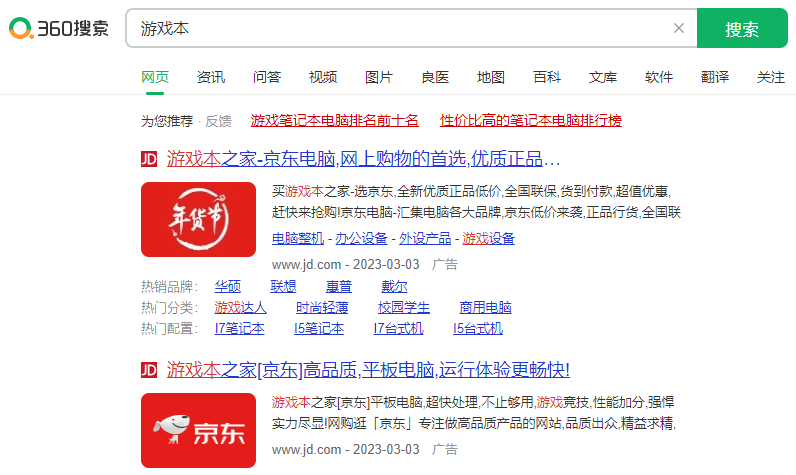This screenshot has width=796, height=475.
Task: Open result 游戏本之家[京东]高品质,平板电脑
Action: [x=368, y=369]
